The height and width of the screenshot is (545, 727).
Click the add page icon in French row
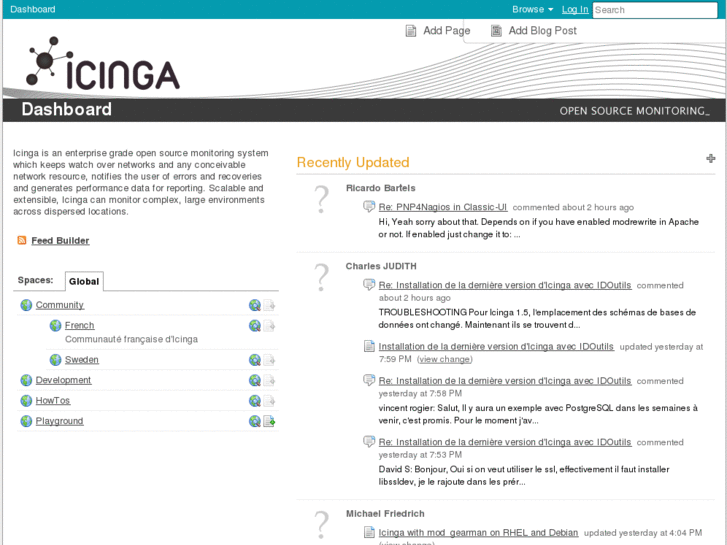pyautogui.click(x=269, y=326)
